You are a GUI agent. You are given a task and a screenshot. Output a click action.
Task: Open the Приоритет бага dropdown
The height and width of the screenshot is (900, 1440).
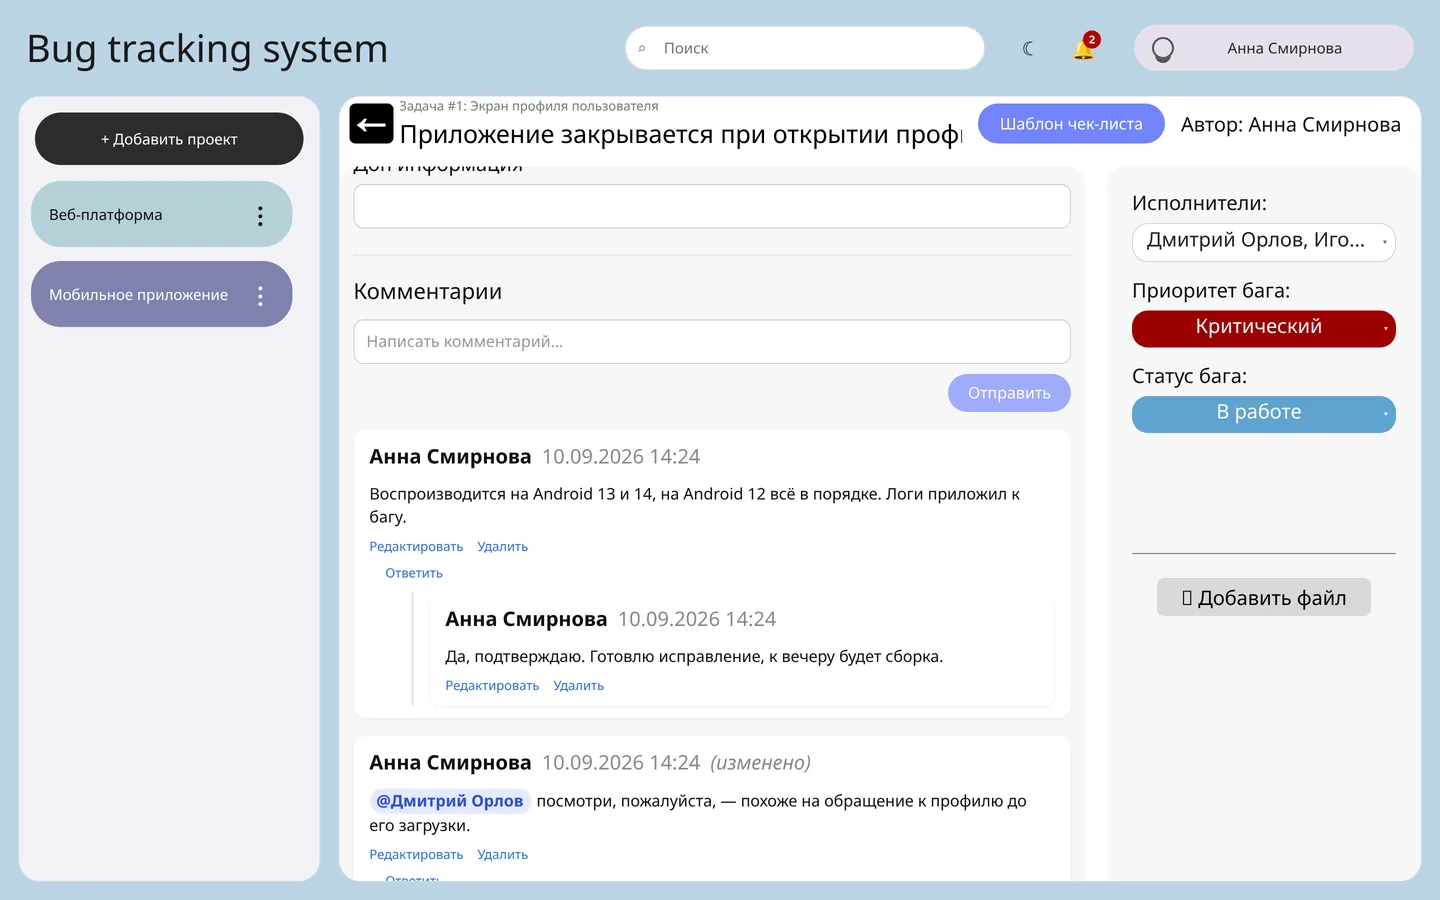[x=1263, y=328]
